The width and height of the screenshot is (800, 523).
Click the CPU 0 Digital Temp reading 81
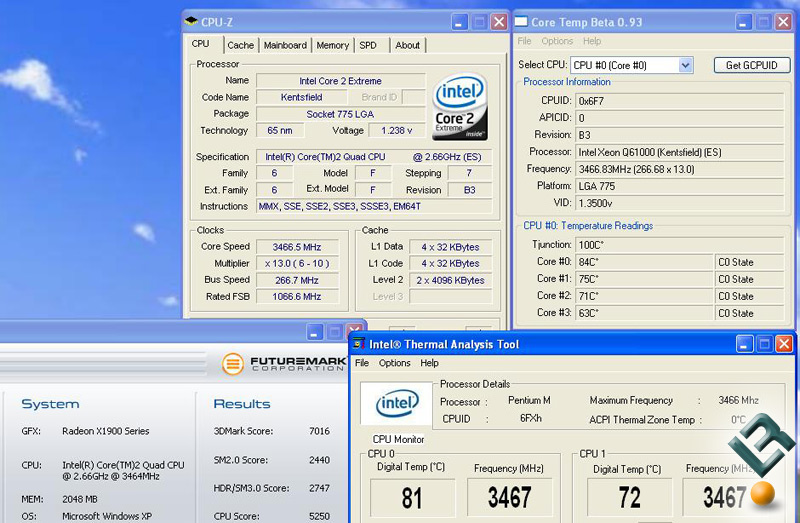pos(412,497)
